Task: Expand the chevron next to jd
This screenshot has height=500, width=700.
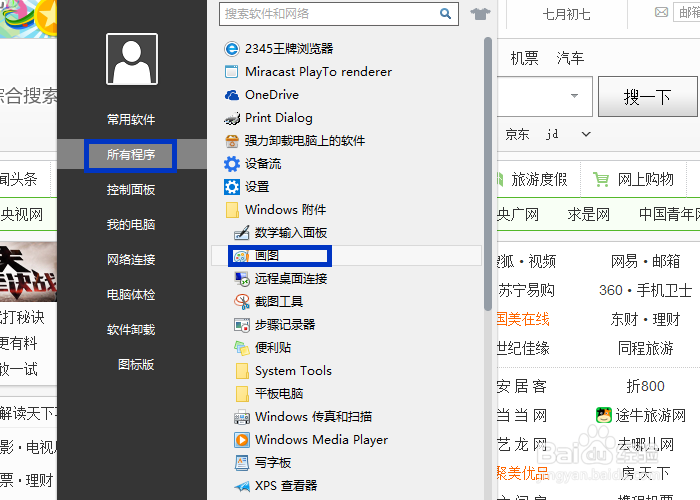Action: click(586, 134)
